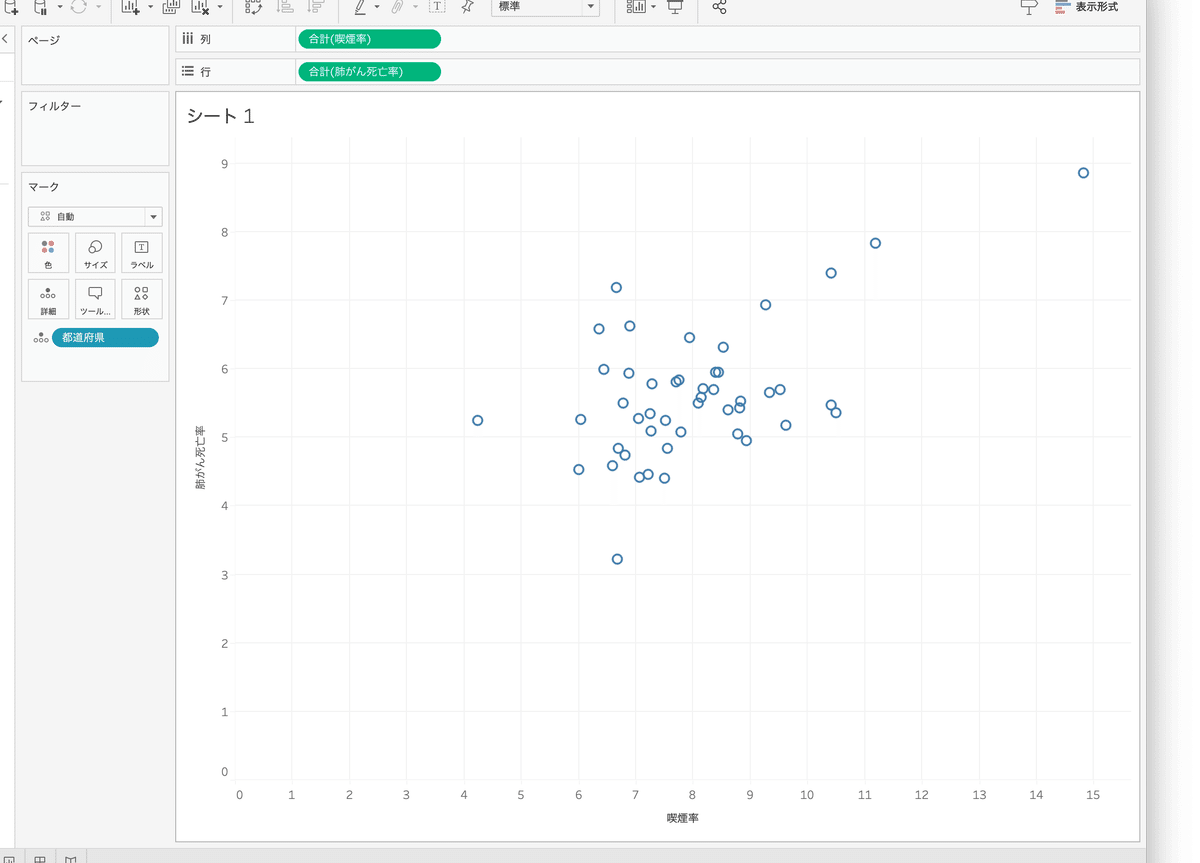The height and width of the screenshot is (863, 1200).
Task: Click the new worksheet icon
Action: pyautogui.click(x=130, y=7)
